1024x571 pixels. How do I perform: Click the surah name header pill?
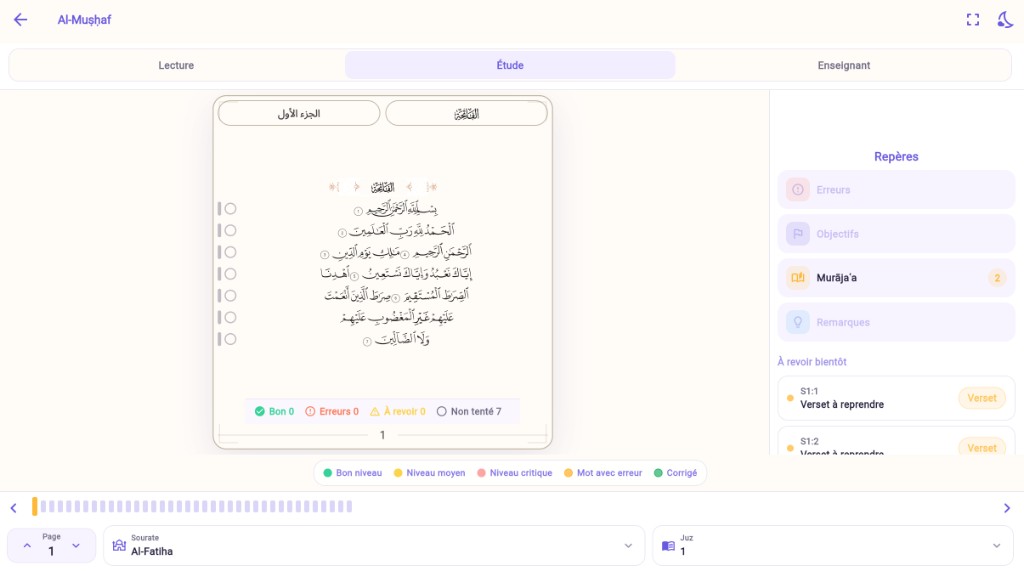click(x=466, y=113)
